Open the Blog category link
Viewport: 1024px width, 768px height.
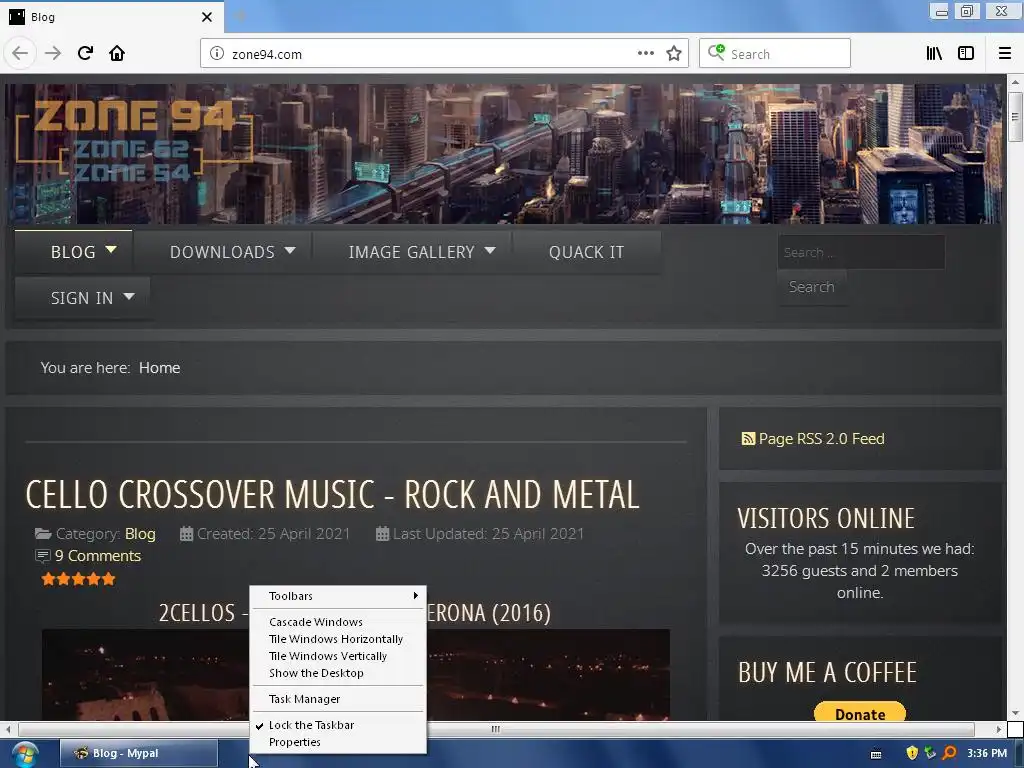(x=140, y=534)
